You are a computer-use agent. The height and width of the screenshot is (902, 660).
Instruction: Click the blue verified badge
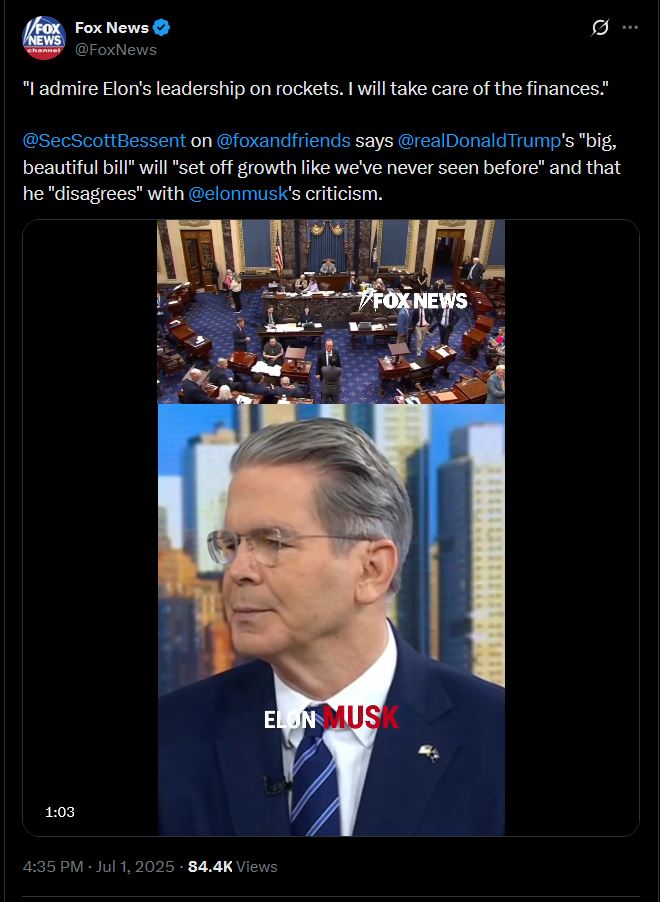tap(162, 28)
